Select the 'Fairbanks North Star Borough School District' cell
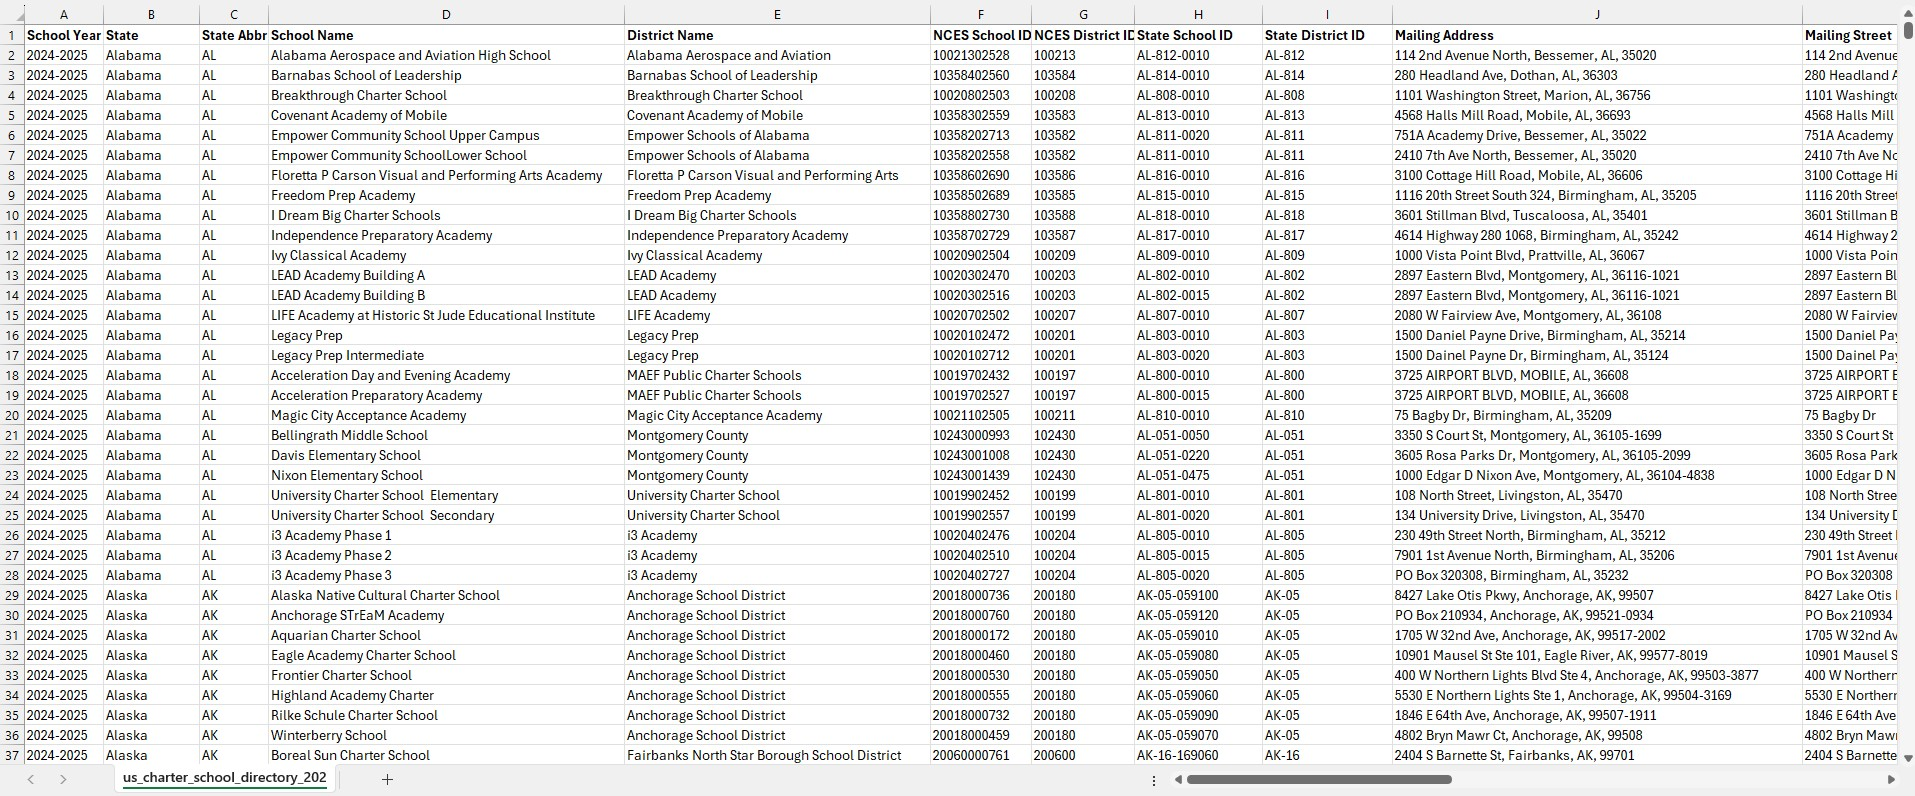Image resolution: width=1915 pixels, height=796 pixels. coord(764,755)
